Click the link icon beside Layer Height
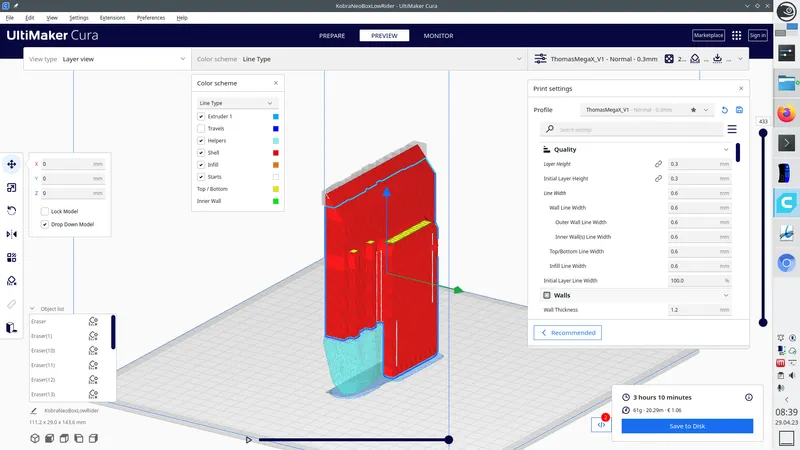This screenshot has width=800, height=450. pyautogui.click(x=658, y=164)
